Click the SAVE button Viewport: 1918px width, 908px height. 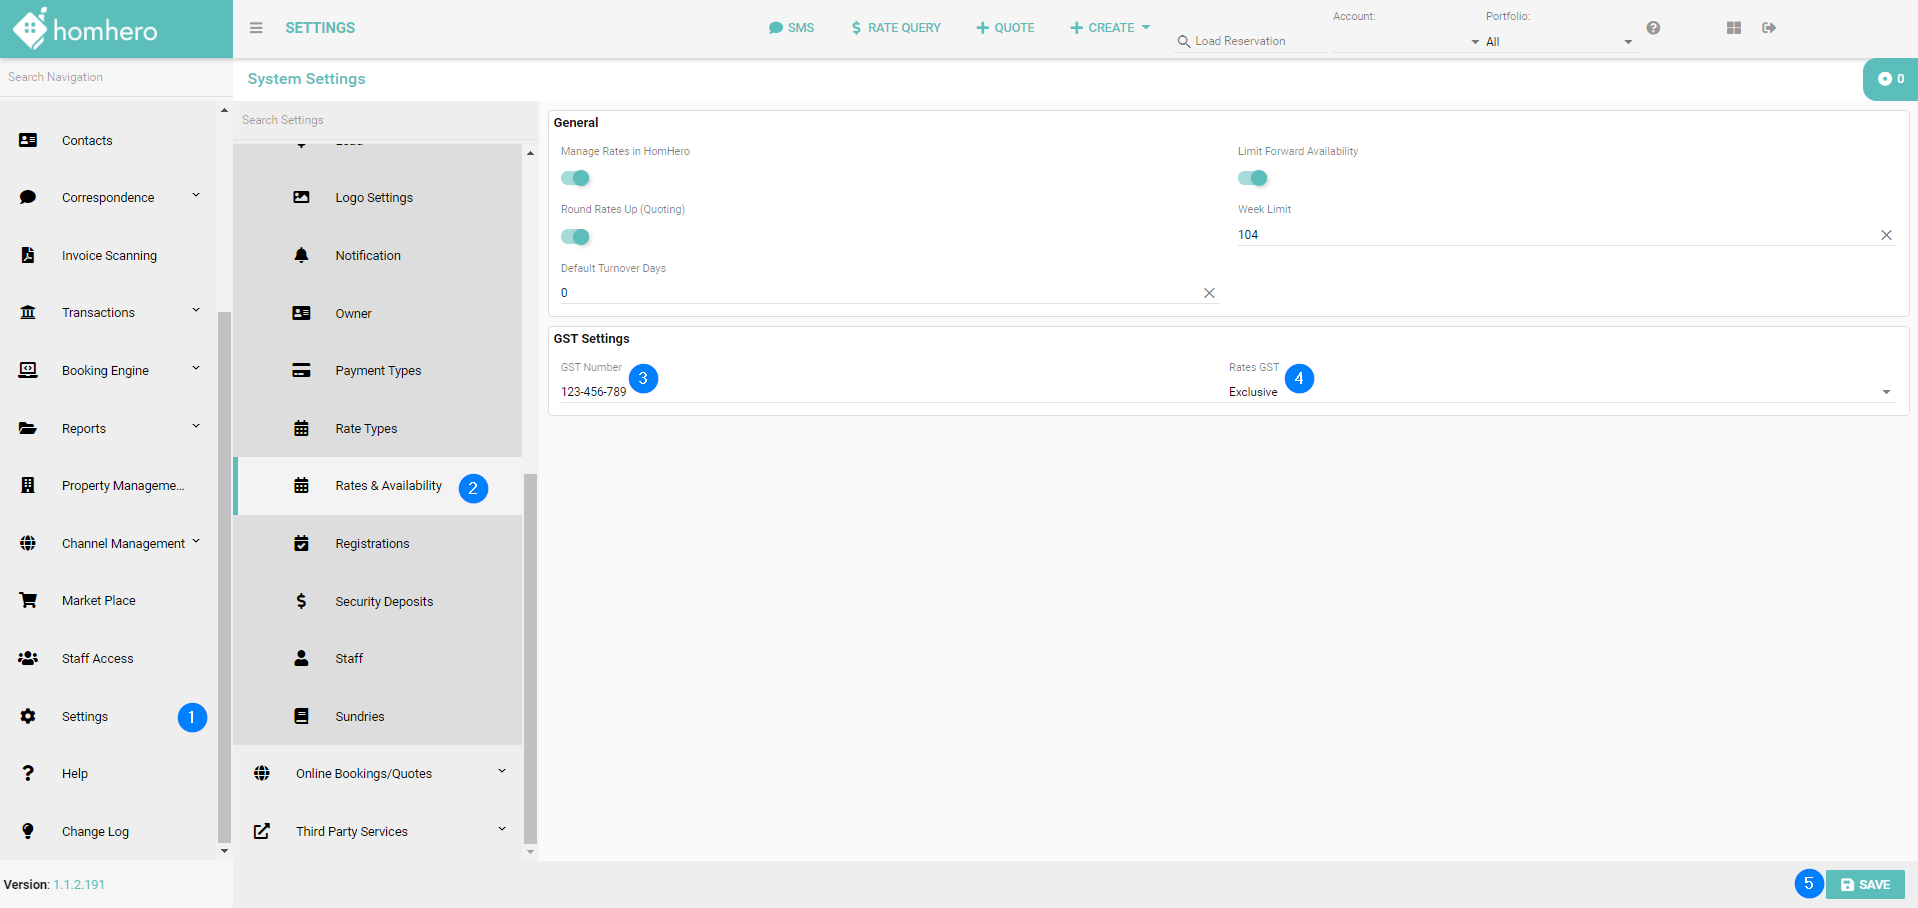(x=1865, y=885)
